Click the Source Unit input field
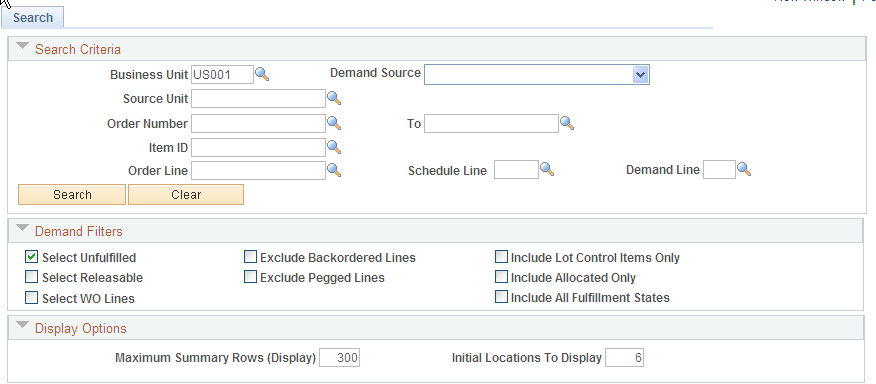Viewport: 876px width, 384px height. pos(258,99)
